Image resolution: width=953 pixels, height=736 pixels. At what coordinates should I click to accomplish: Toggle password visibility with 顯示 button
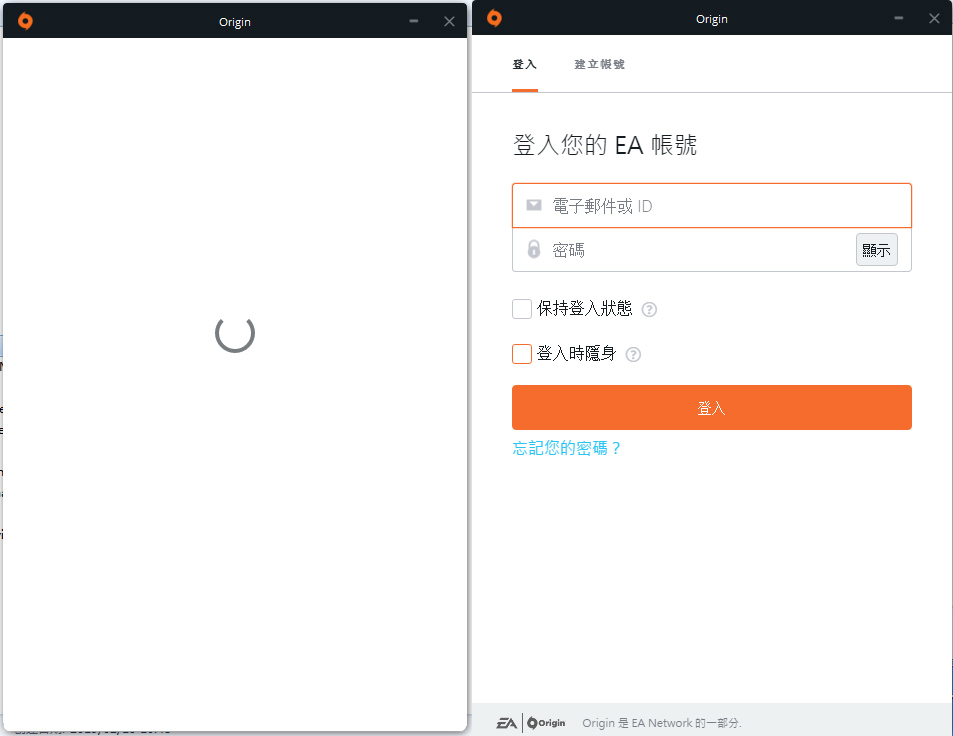(876, 249)
